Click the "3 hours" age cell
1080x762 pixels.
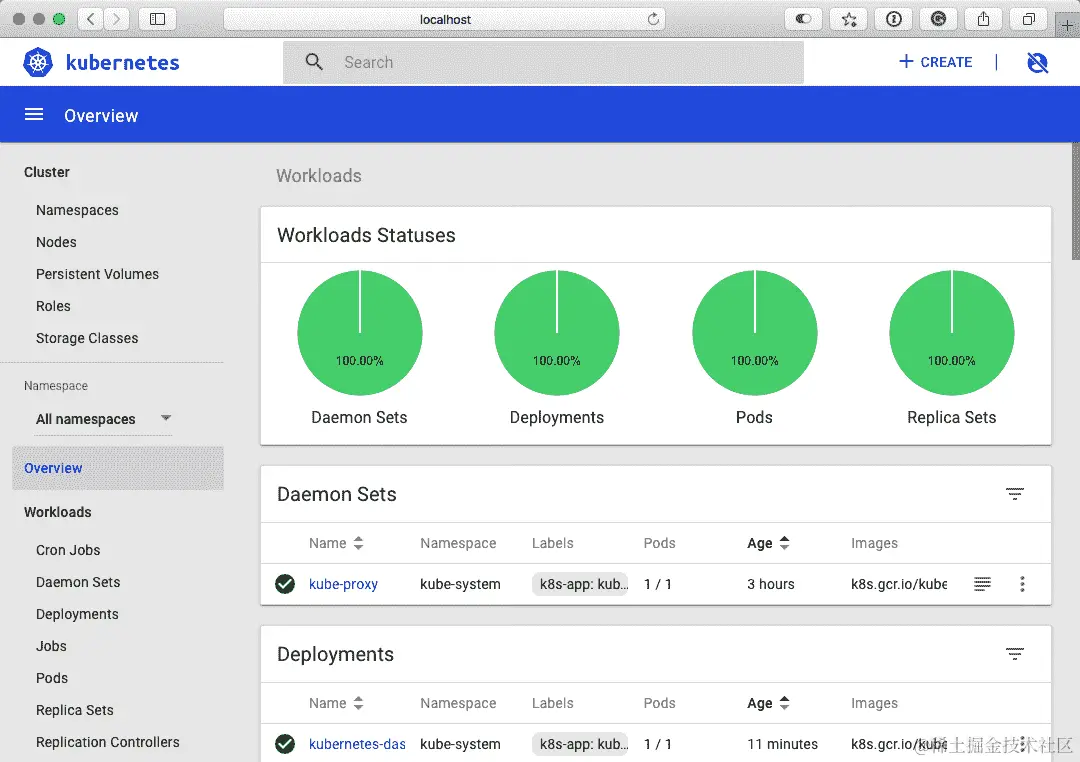click(x=771, y=584)
